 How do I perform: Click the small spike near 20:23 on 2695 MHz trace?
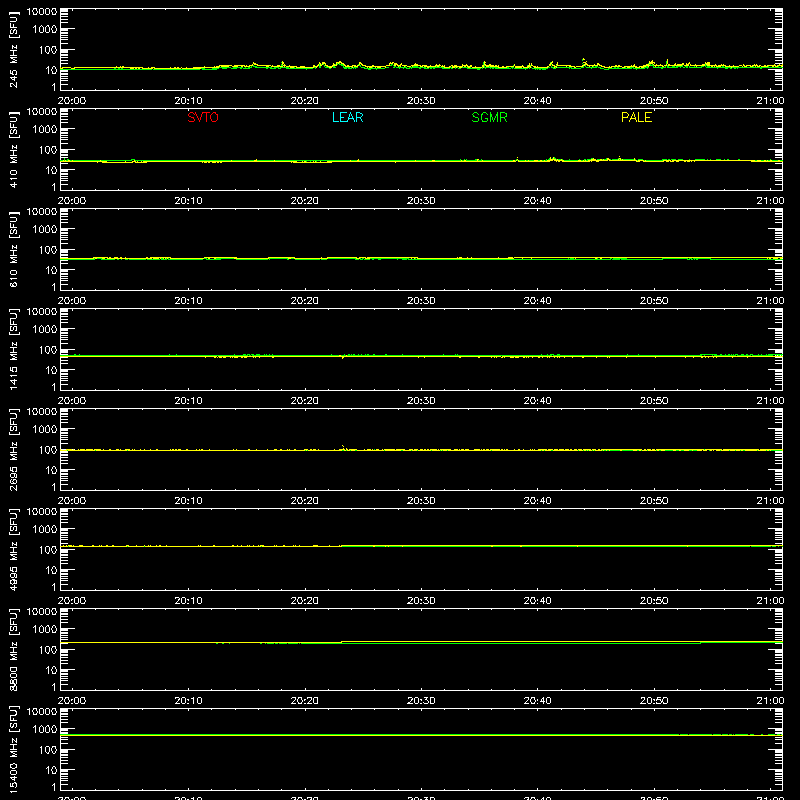[343, 447]
